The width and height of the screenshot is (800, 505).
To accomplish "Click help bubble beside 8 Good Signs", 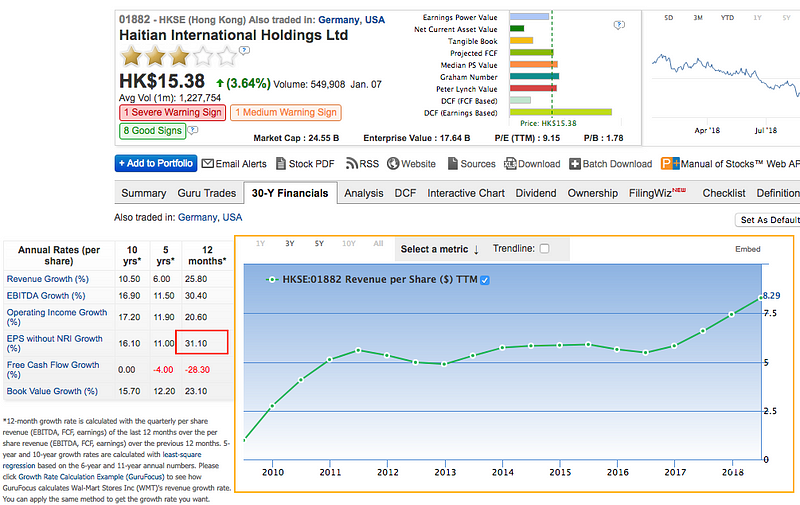I will 193,131.
